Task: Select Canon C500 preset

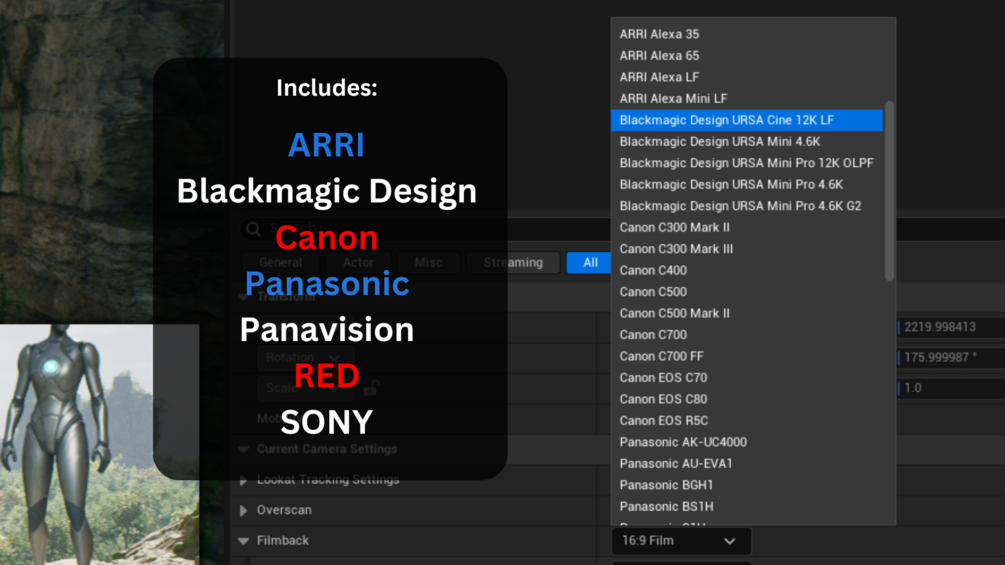Action: [x=747, y=291]
